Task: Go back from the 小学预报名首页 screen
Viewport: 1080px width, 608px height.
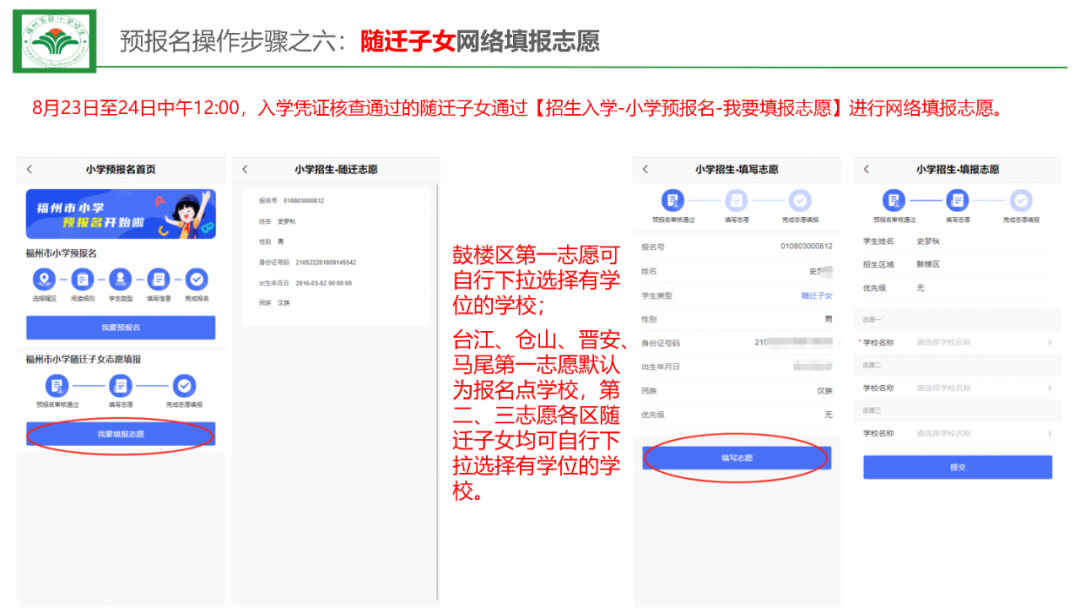Action: click(30, 170)
